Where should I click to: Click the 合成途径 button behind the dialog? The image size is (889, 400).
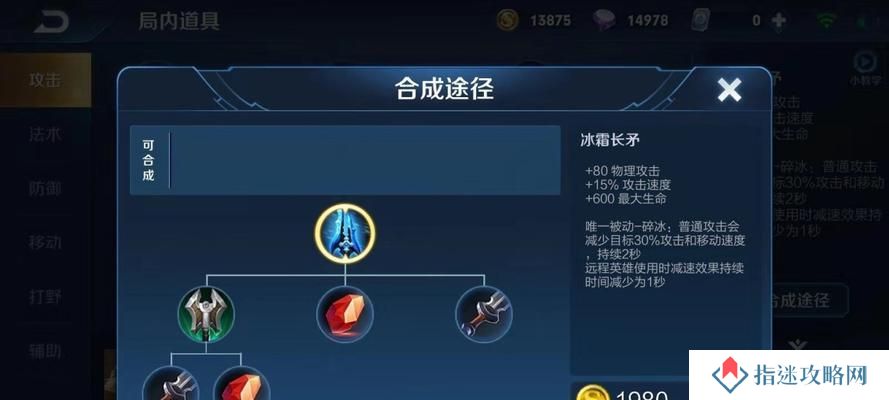[x=808, y=300]
